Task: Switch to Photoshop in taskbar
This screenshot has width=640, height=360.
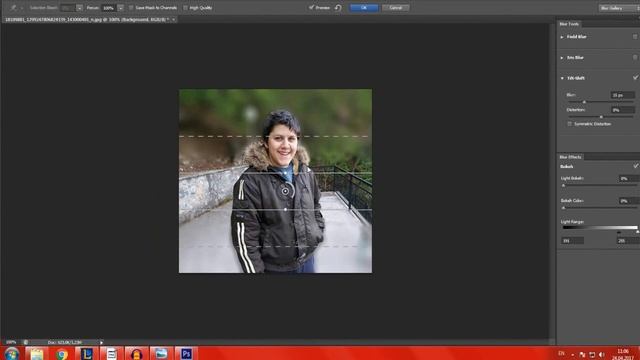Action: tap(186, 353)
